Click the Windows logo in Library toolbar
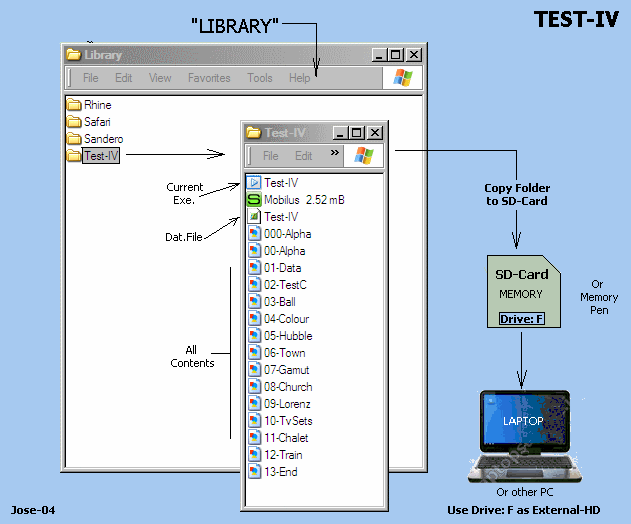This screenshot has height=524, width=631. tap(402, 78)
